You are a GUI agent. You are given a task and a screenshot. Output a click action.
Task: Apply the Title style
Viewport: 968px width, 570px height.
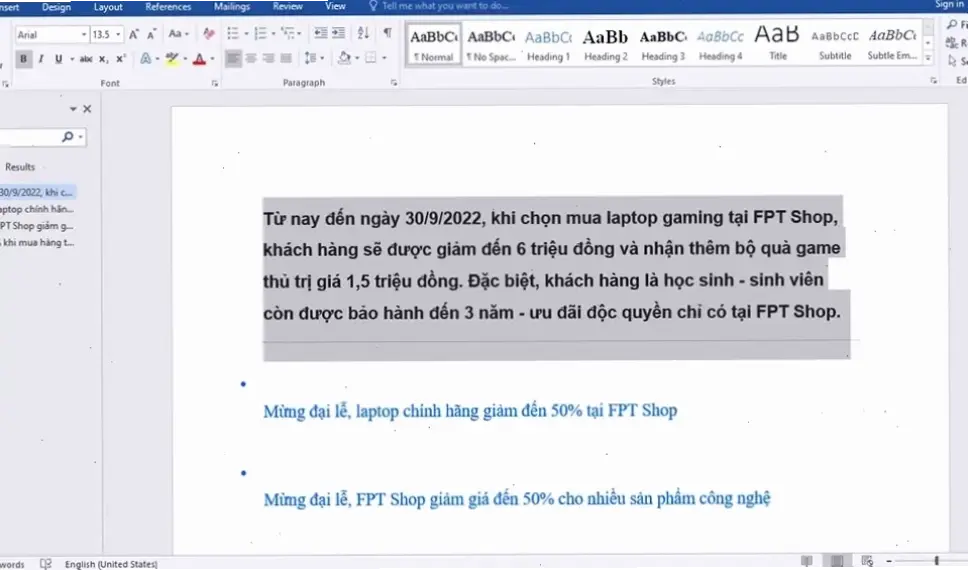click(778, 44)
